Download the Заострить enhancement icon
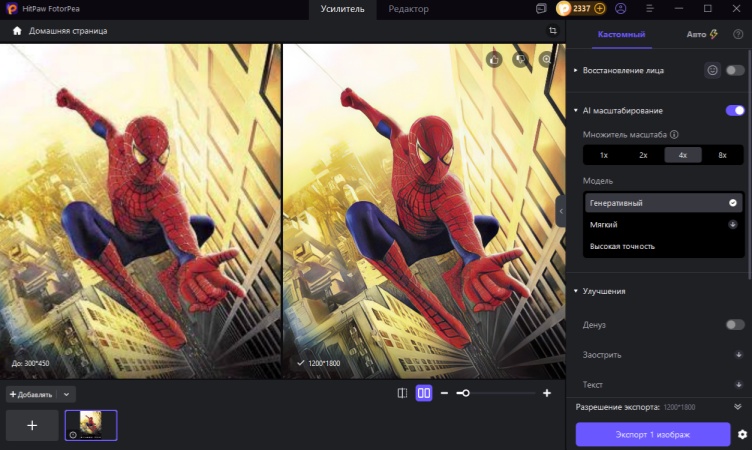The height and width of the screenshot is (450, 752). (739, 355)
